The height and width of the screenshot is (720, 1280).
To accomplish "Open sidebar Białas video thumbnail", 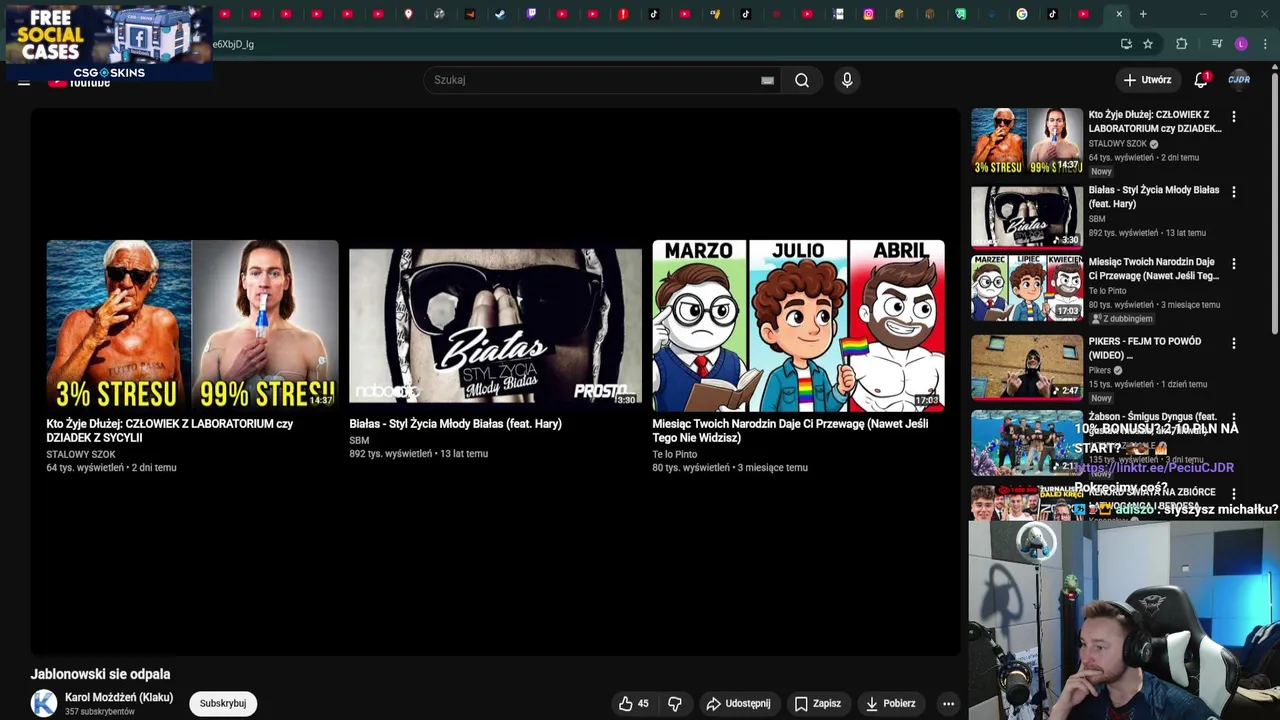I will (1027, 216).
